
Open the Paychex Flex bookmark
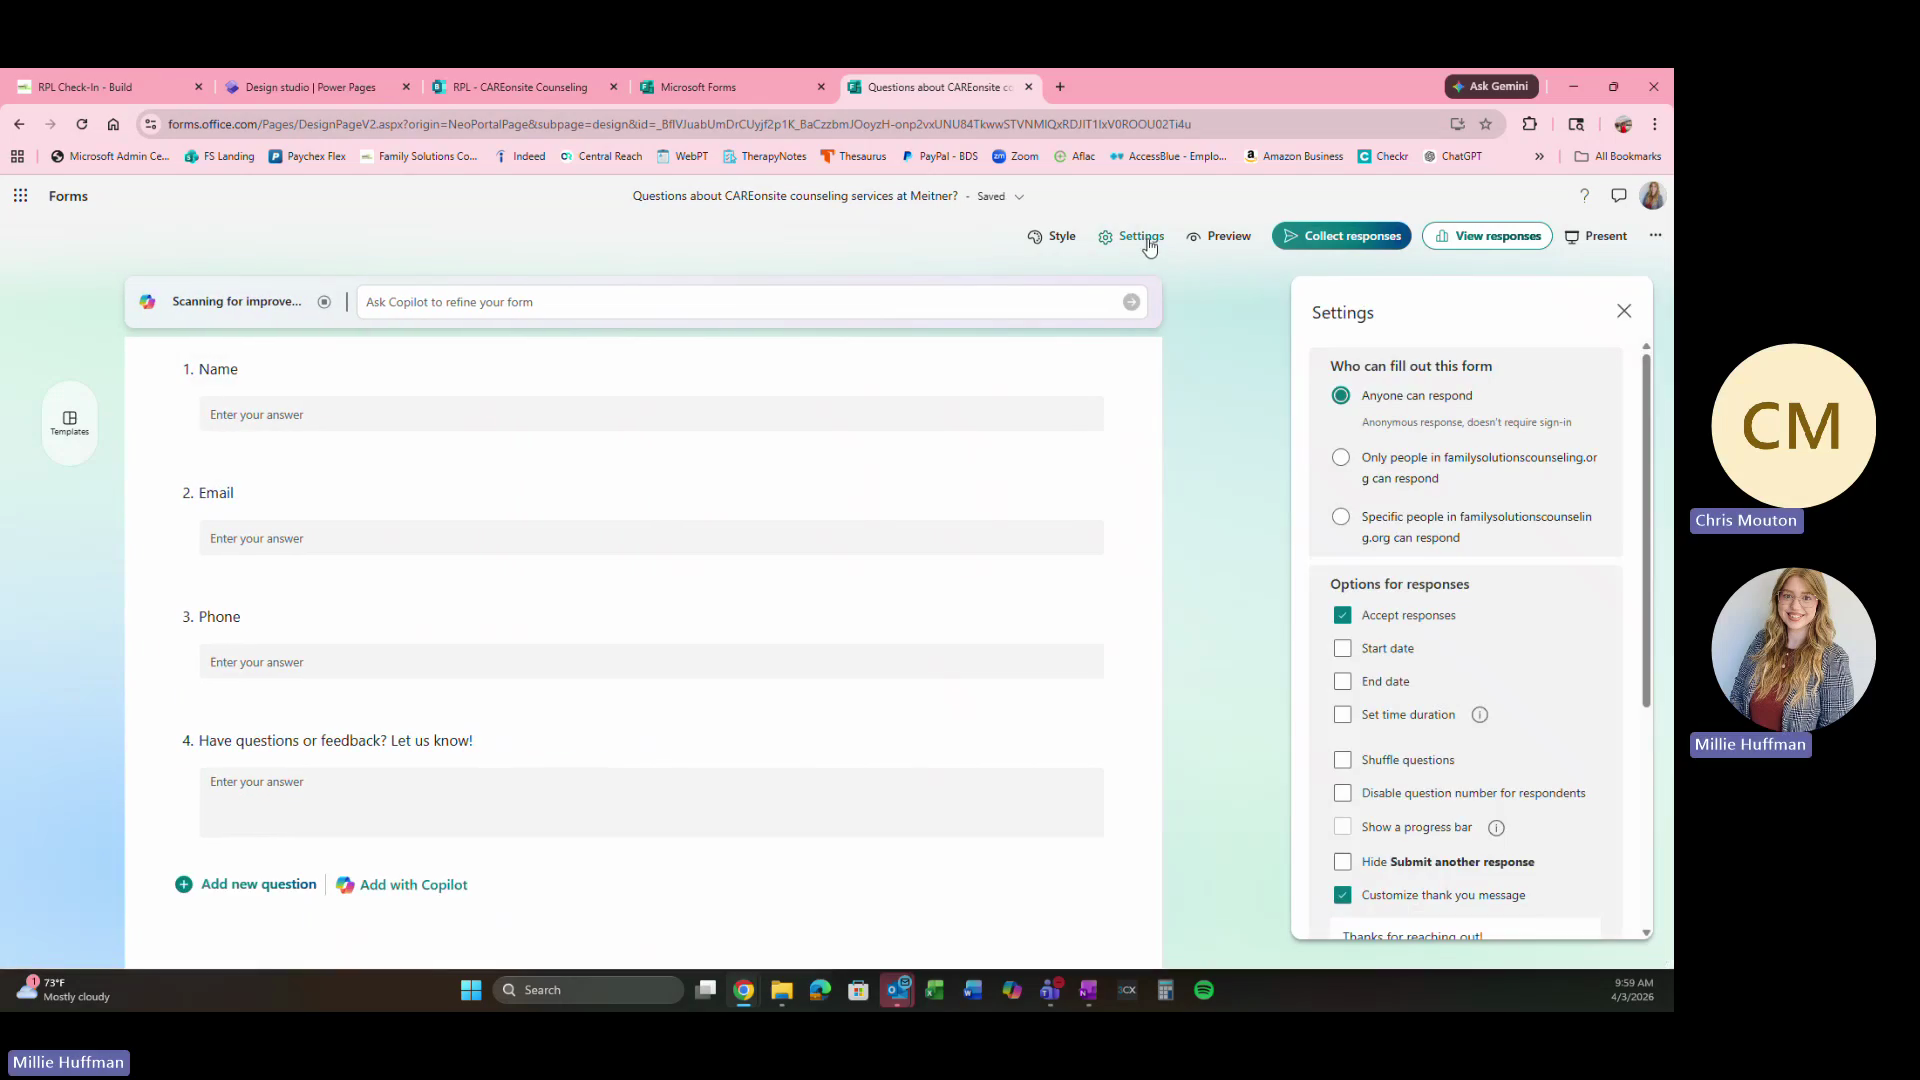[307, 156]
